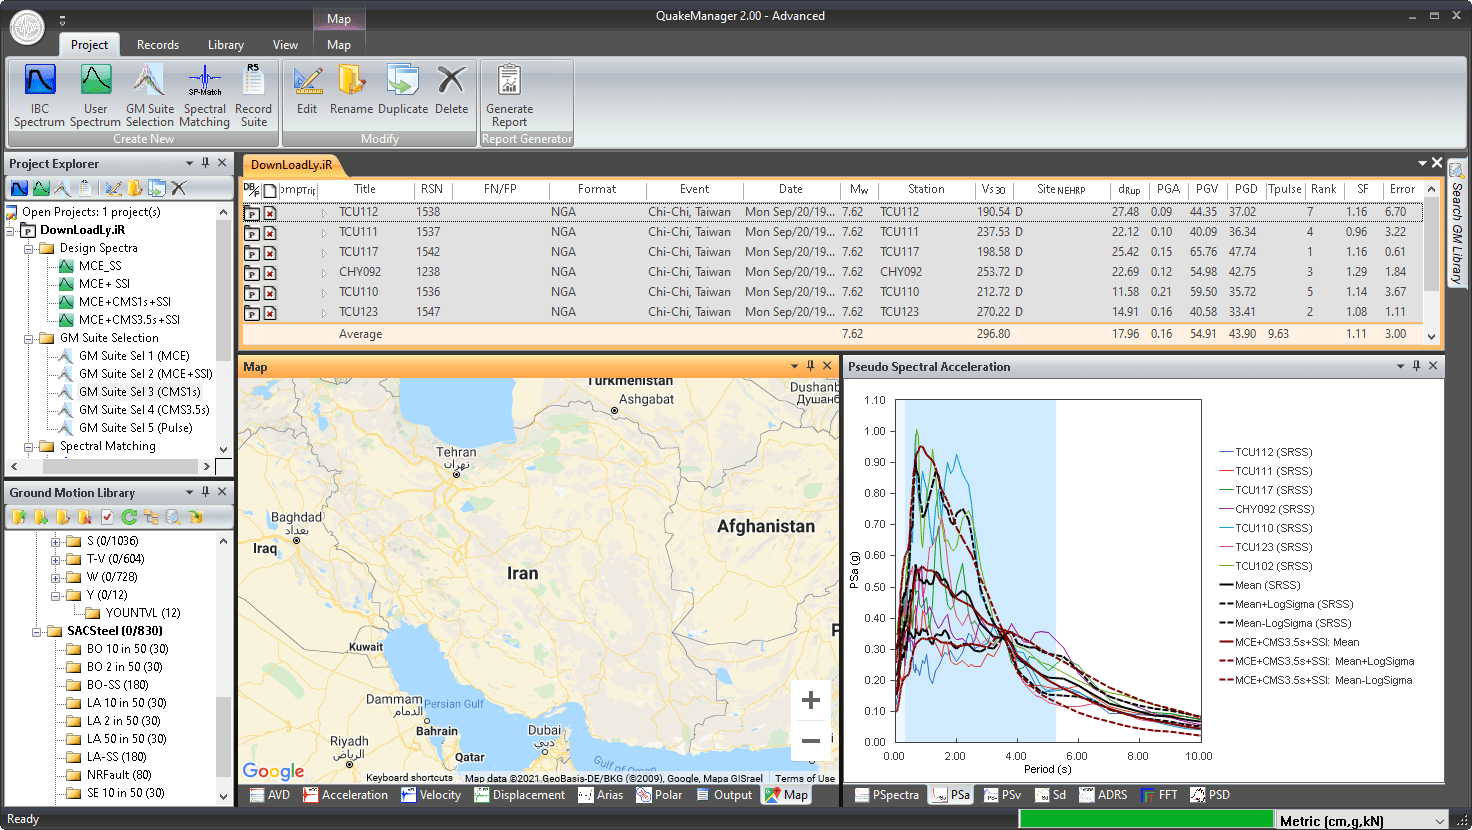Open GM Suite Selection tool in ribbon

150,96
